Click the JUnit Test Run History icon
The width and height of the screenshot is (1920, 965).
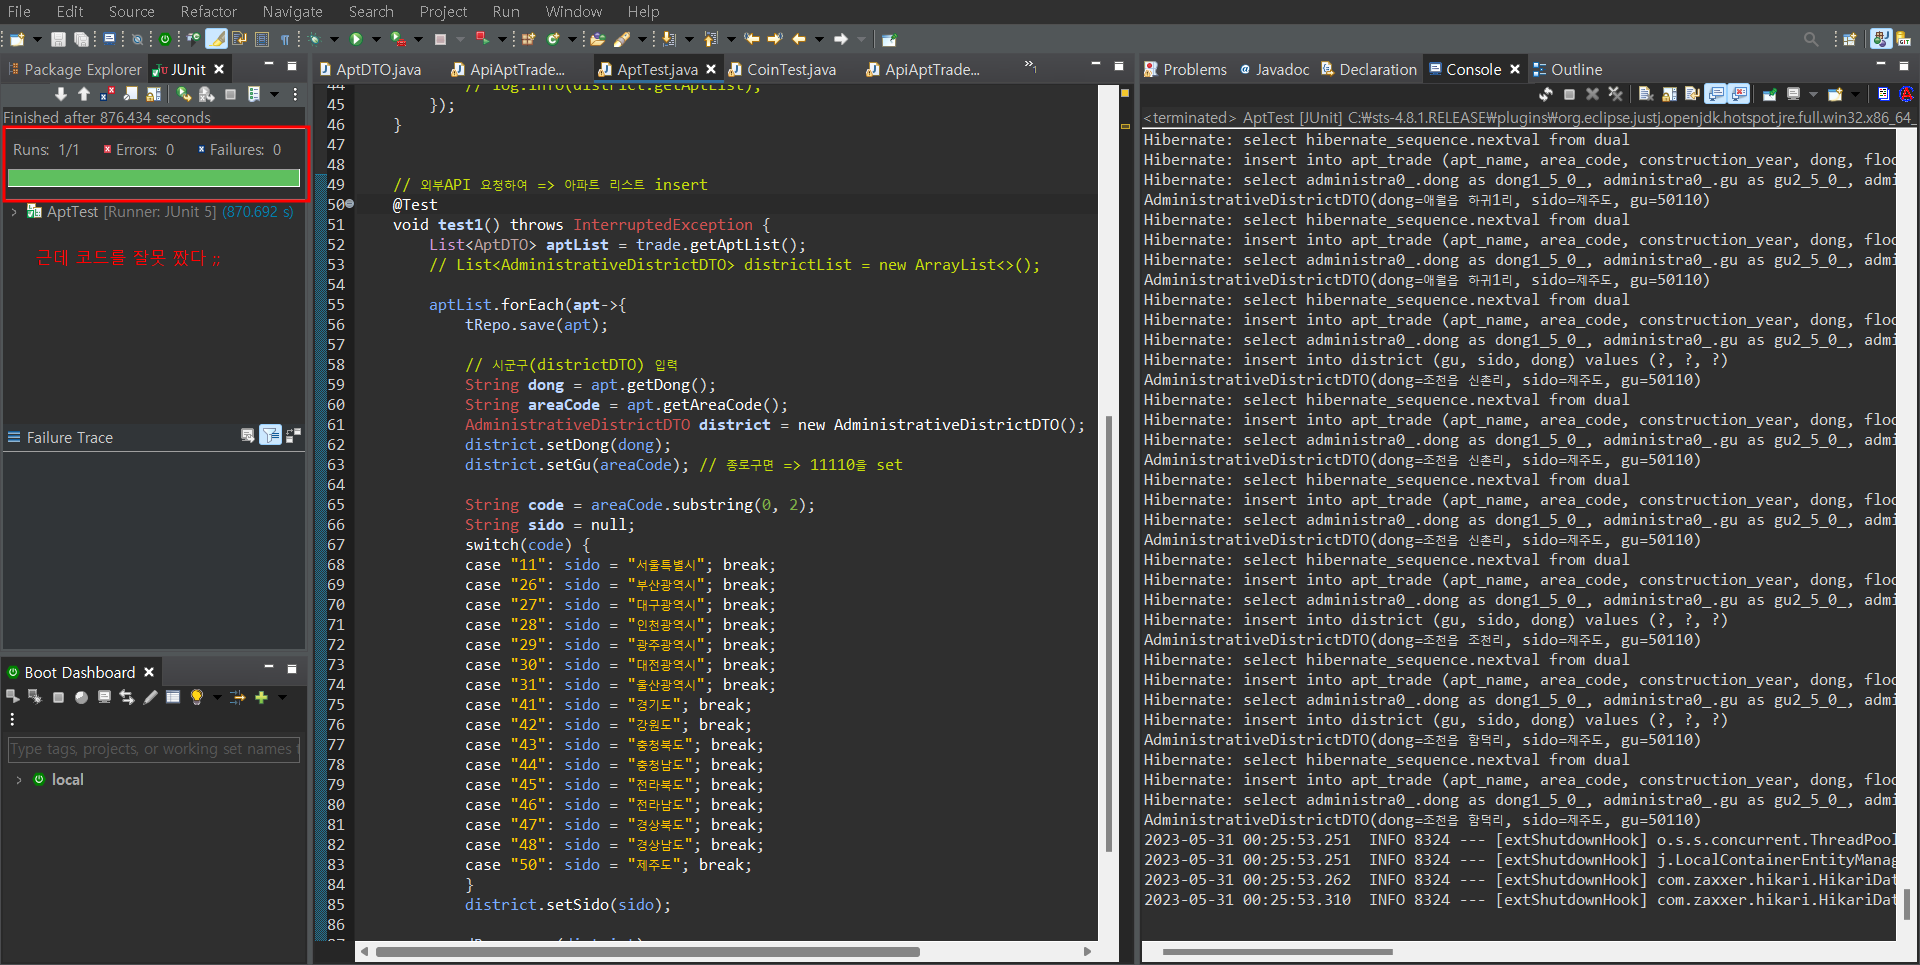point(254,94)
